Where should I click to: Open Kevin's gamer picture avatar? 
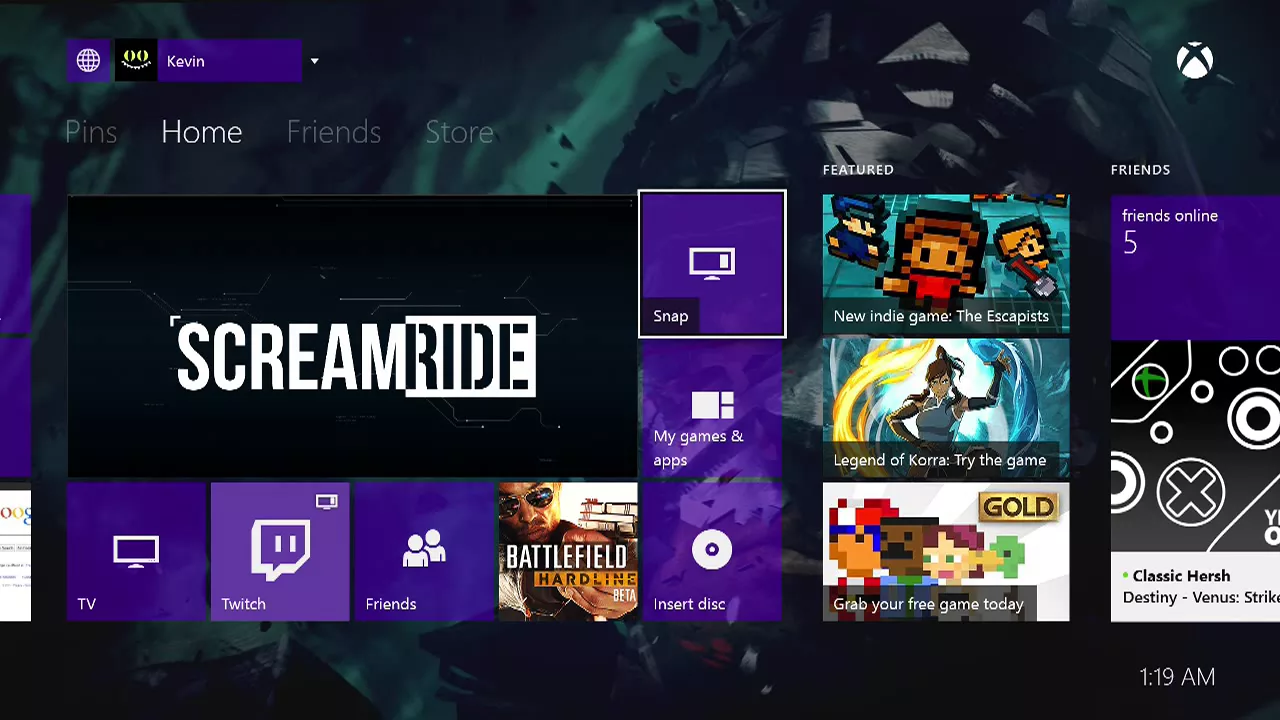(x=136, y=61)
